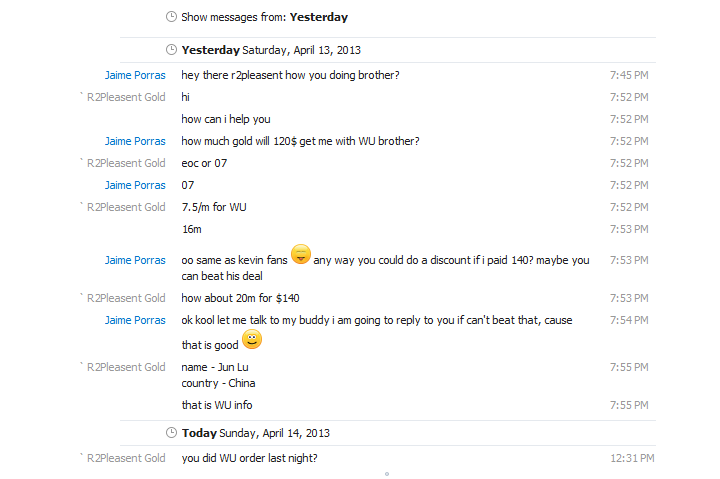Click R2Pleasent Gold name beside 'eoc or 07'
The height and width of the screenshot is (479, 720).
[x=126, y=163]
